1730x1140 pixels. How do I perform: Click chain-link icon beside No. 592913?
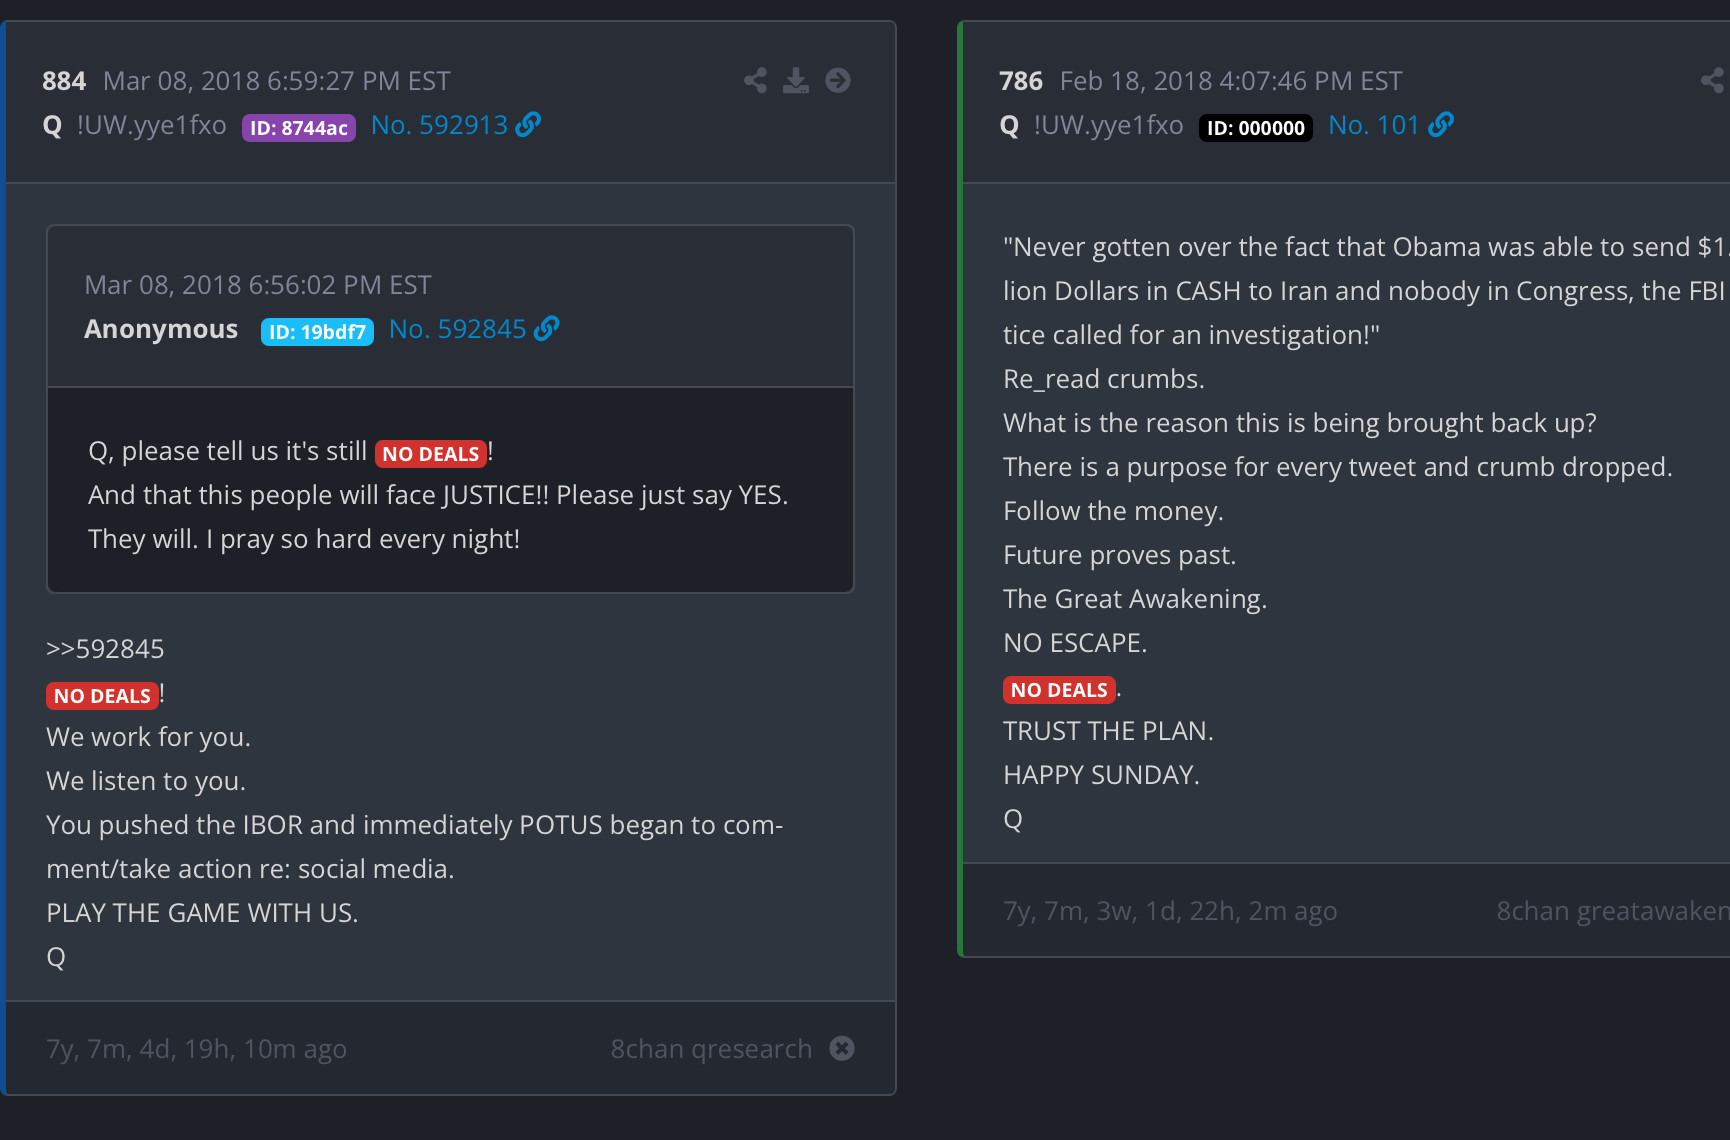(x=529, y=125)
